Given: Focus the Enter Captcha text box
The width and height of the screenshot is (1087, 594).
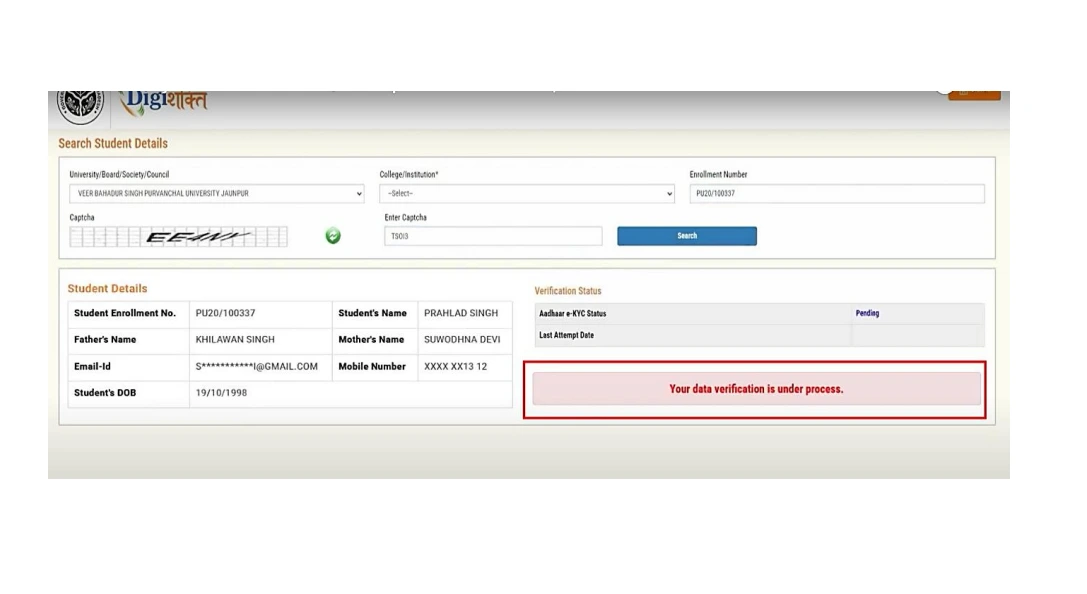Looking at the screenshot, I should tap(493, 236).
